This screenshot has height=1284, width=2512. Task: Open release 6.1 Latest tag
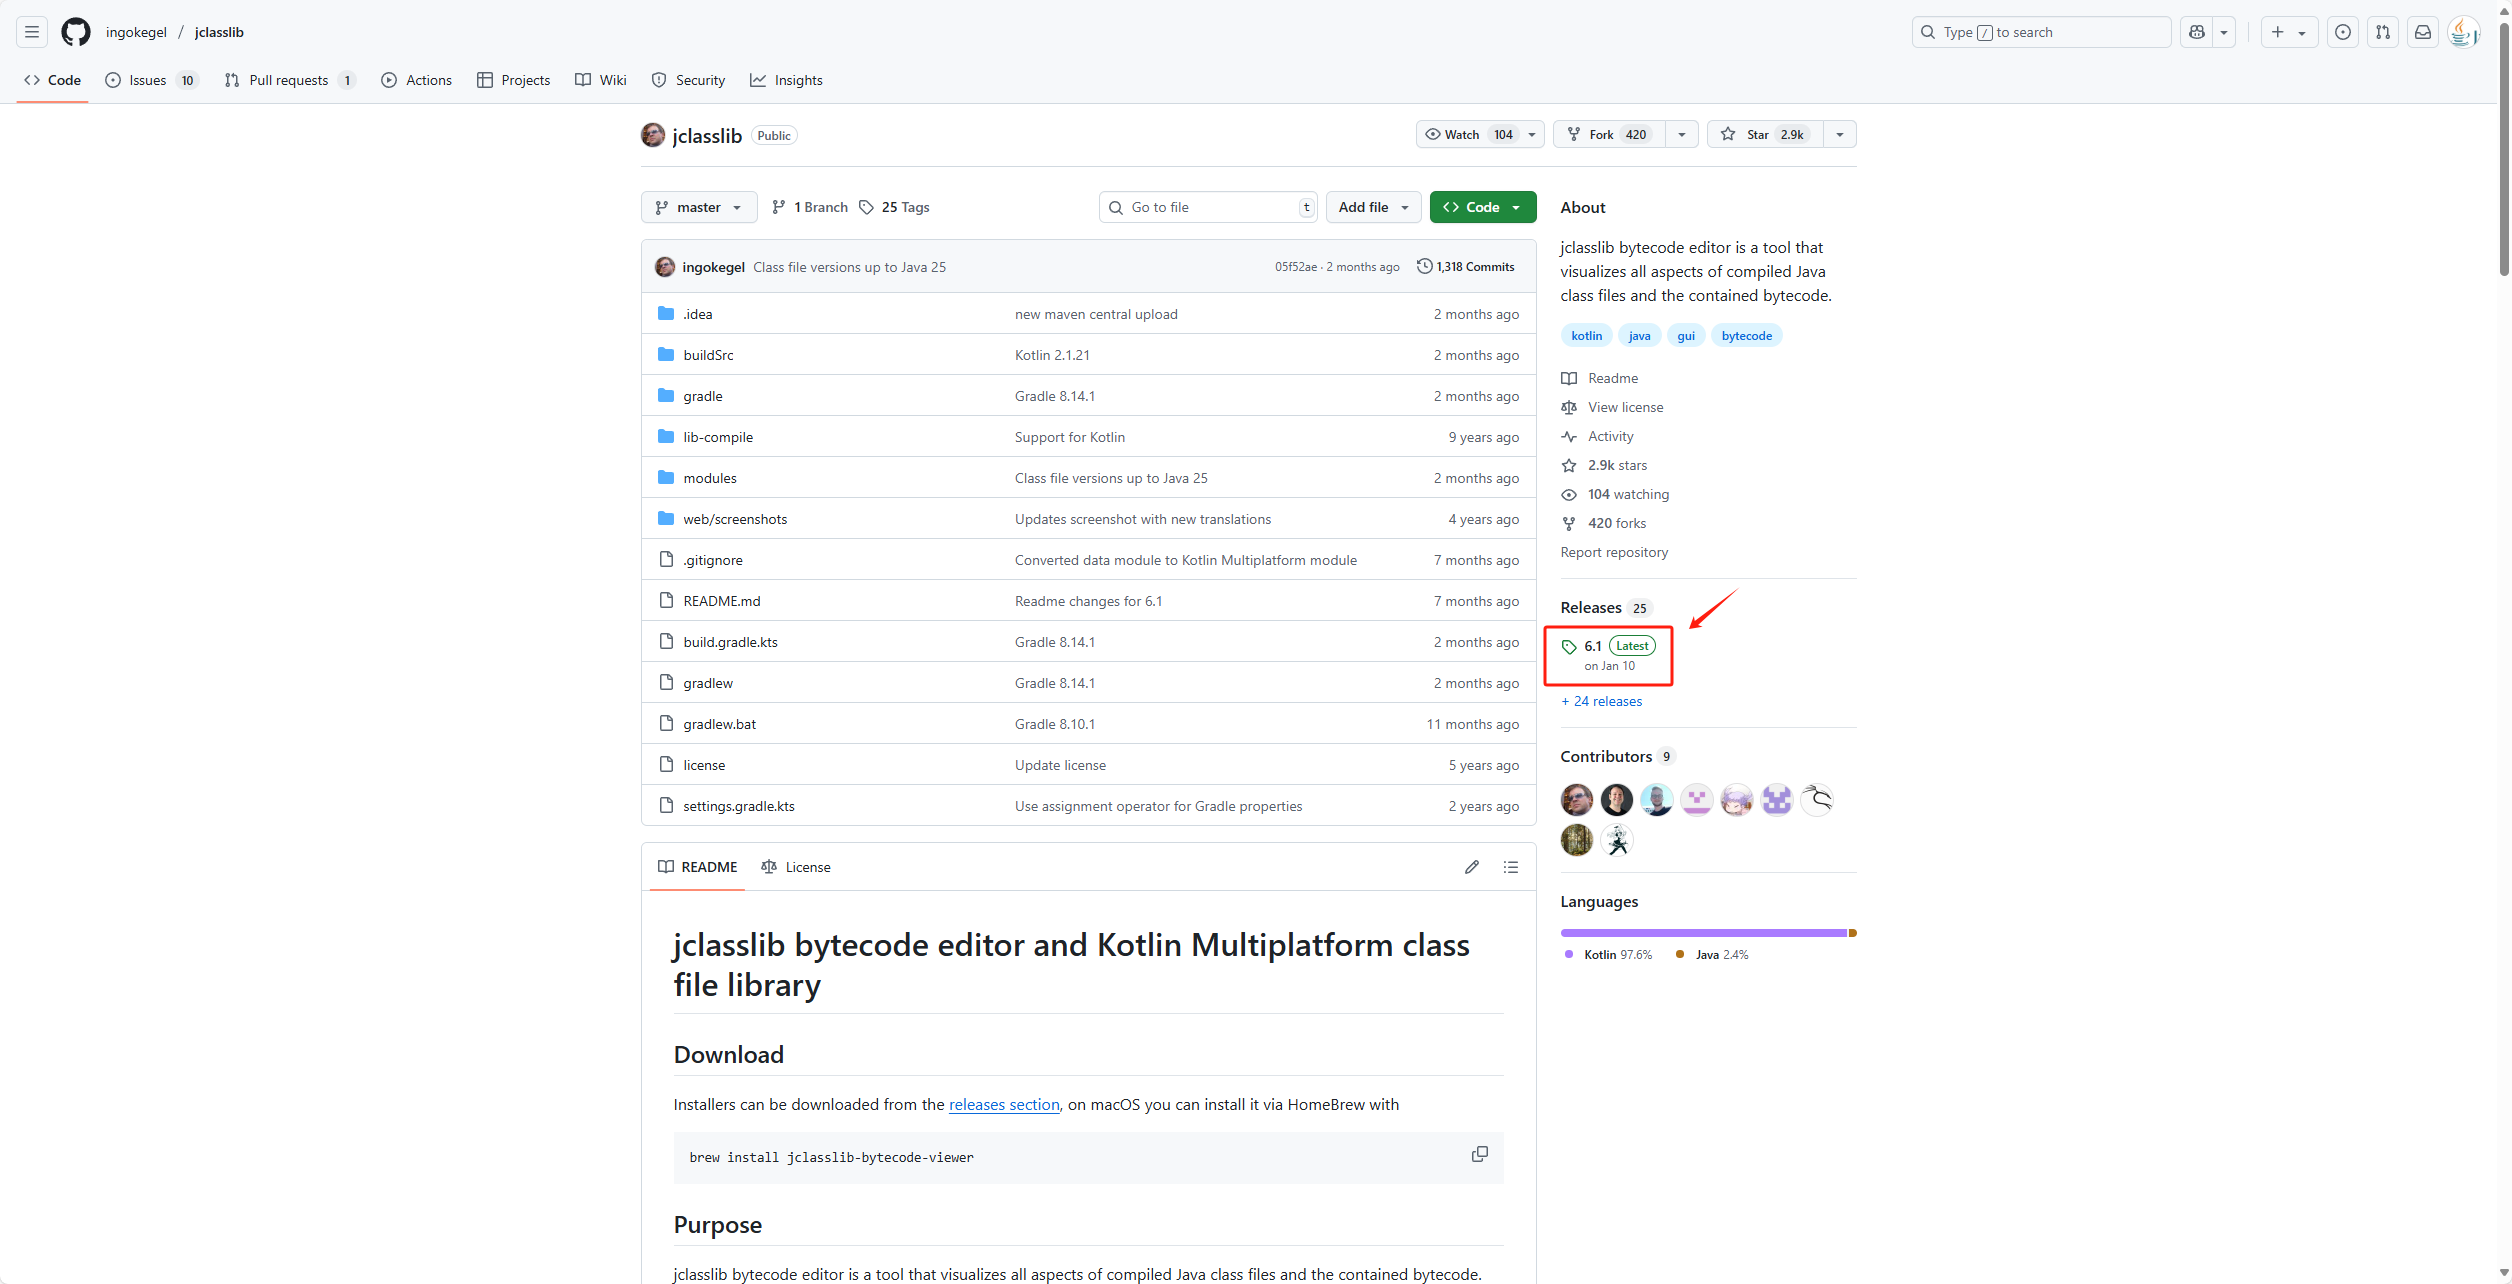(1609, 655)
